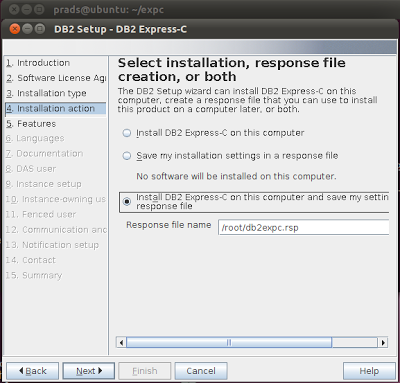Click the prads@ubuntu terminal title bar
The image size is (400, 383).
click(x=200, y=9)
